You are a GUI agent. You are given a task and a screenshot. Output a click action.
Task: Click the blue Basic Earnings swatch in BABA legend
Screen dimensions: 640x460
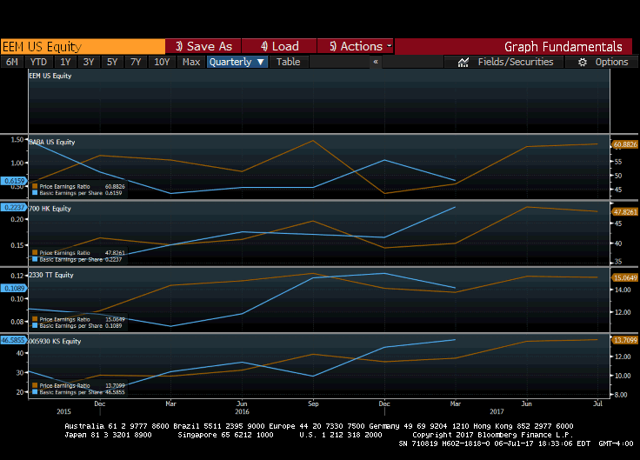tap(35, 193)
